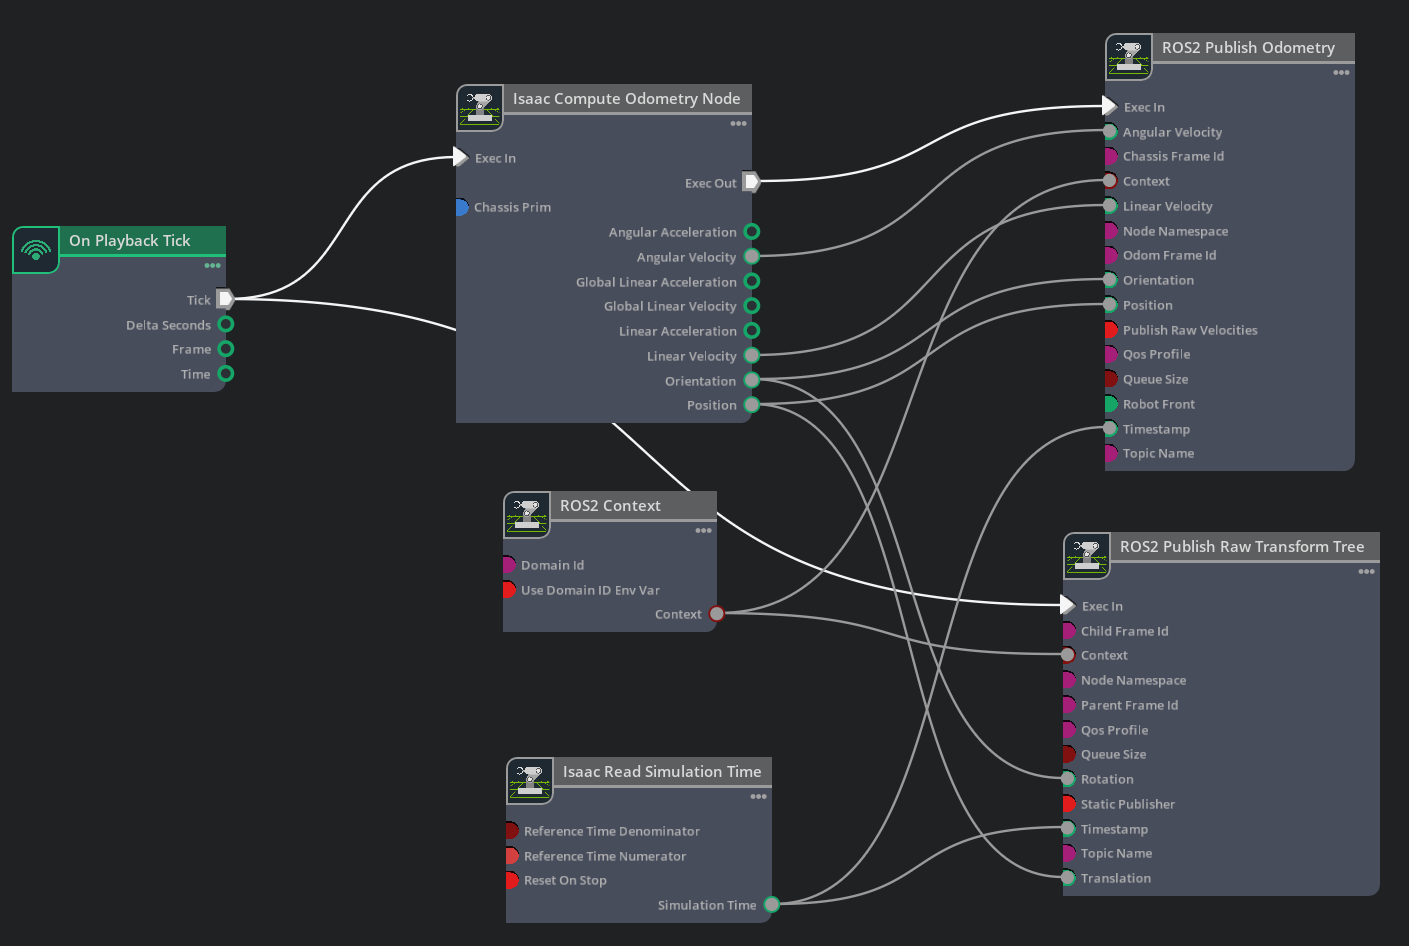1409x946 pixels.
Task: Click the Delta Seconds output port
Action: 226,324
